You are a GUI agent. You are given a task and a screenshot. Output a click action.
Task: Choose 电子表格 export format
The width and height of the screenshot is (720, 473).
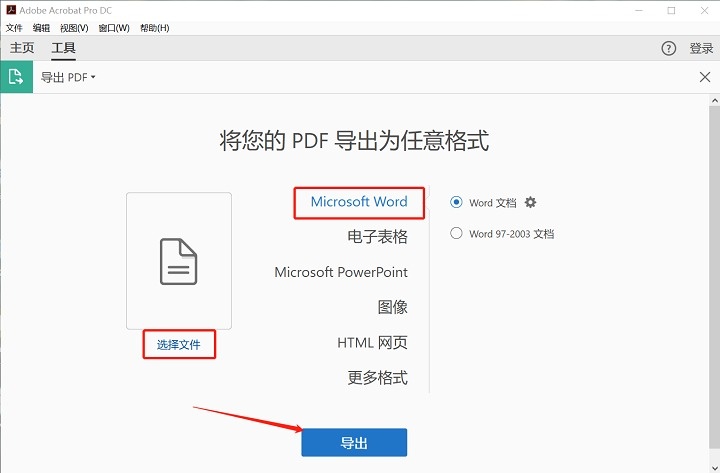pyautogui.click(x=377, y=237)
